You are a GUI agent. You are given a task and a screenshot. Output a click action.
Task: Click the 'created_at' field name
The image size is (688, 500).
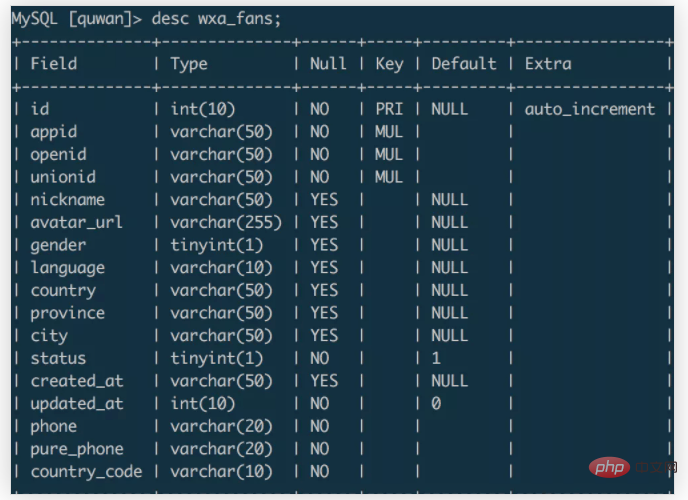pos(77,381)
